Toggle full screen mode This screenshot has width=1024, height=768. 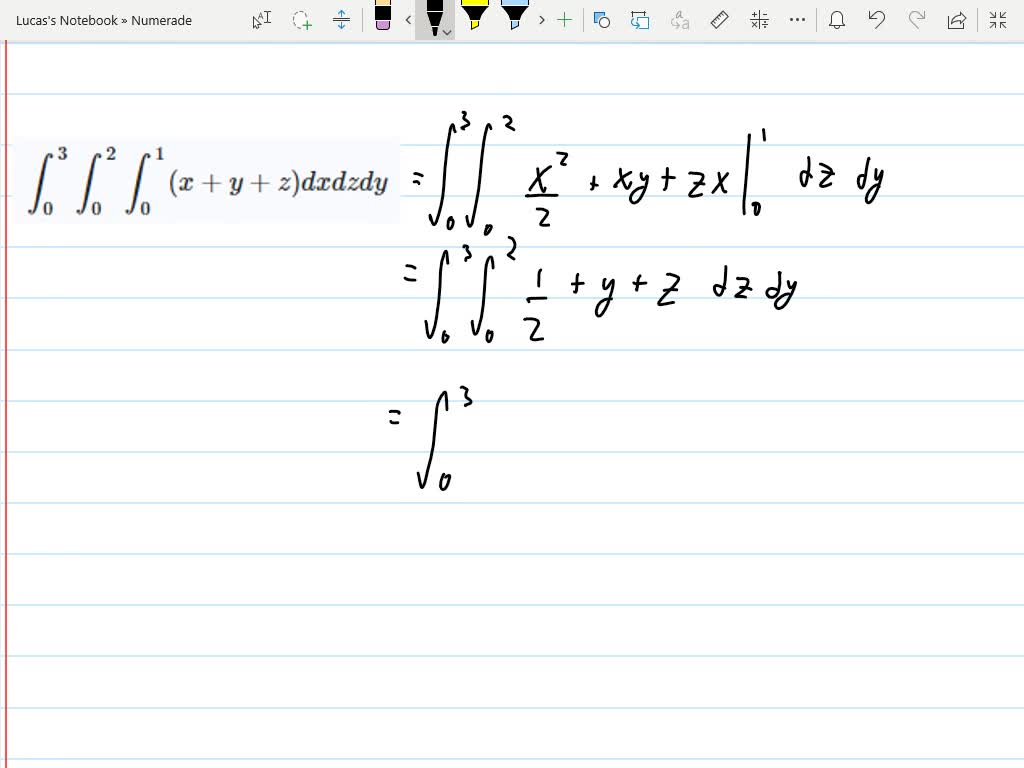click(x=997, y=20)
